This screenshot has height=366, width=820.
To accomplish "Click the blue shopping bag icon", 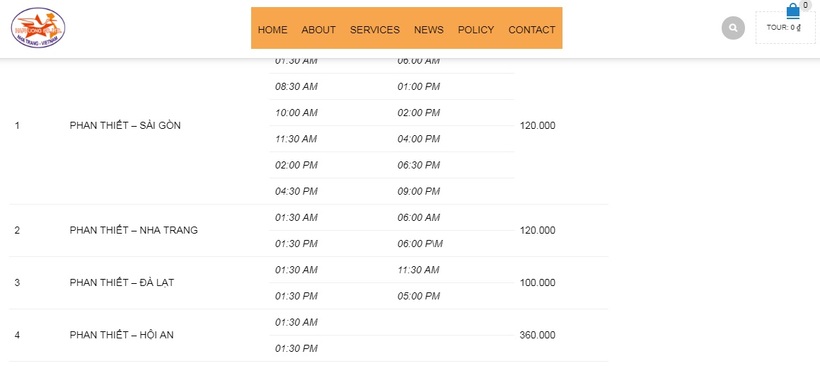I will [793, 10].
